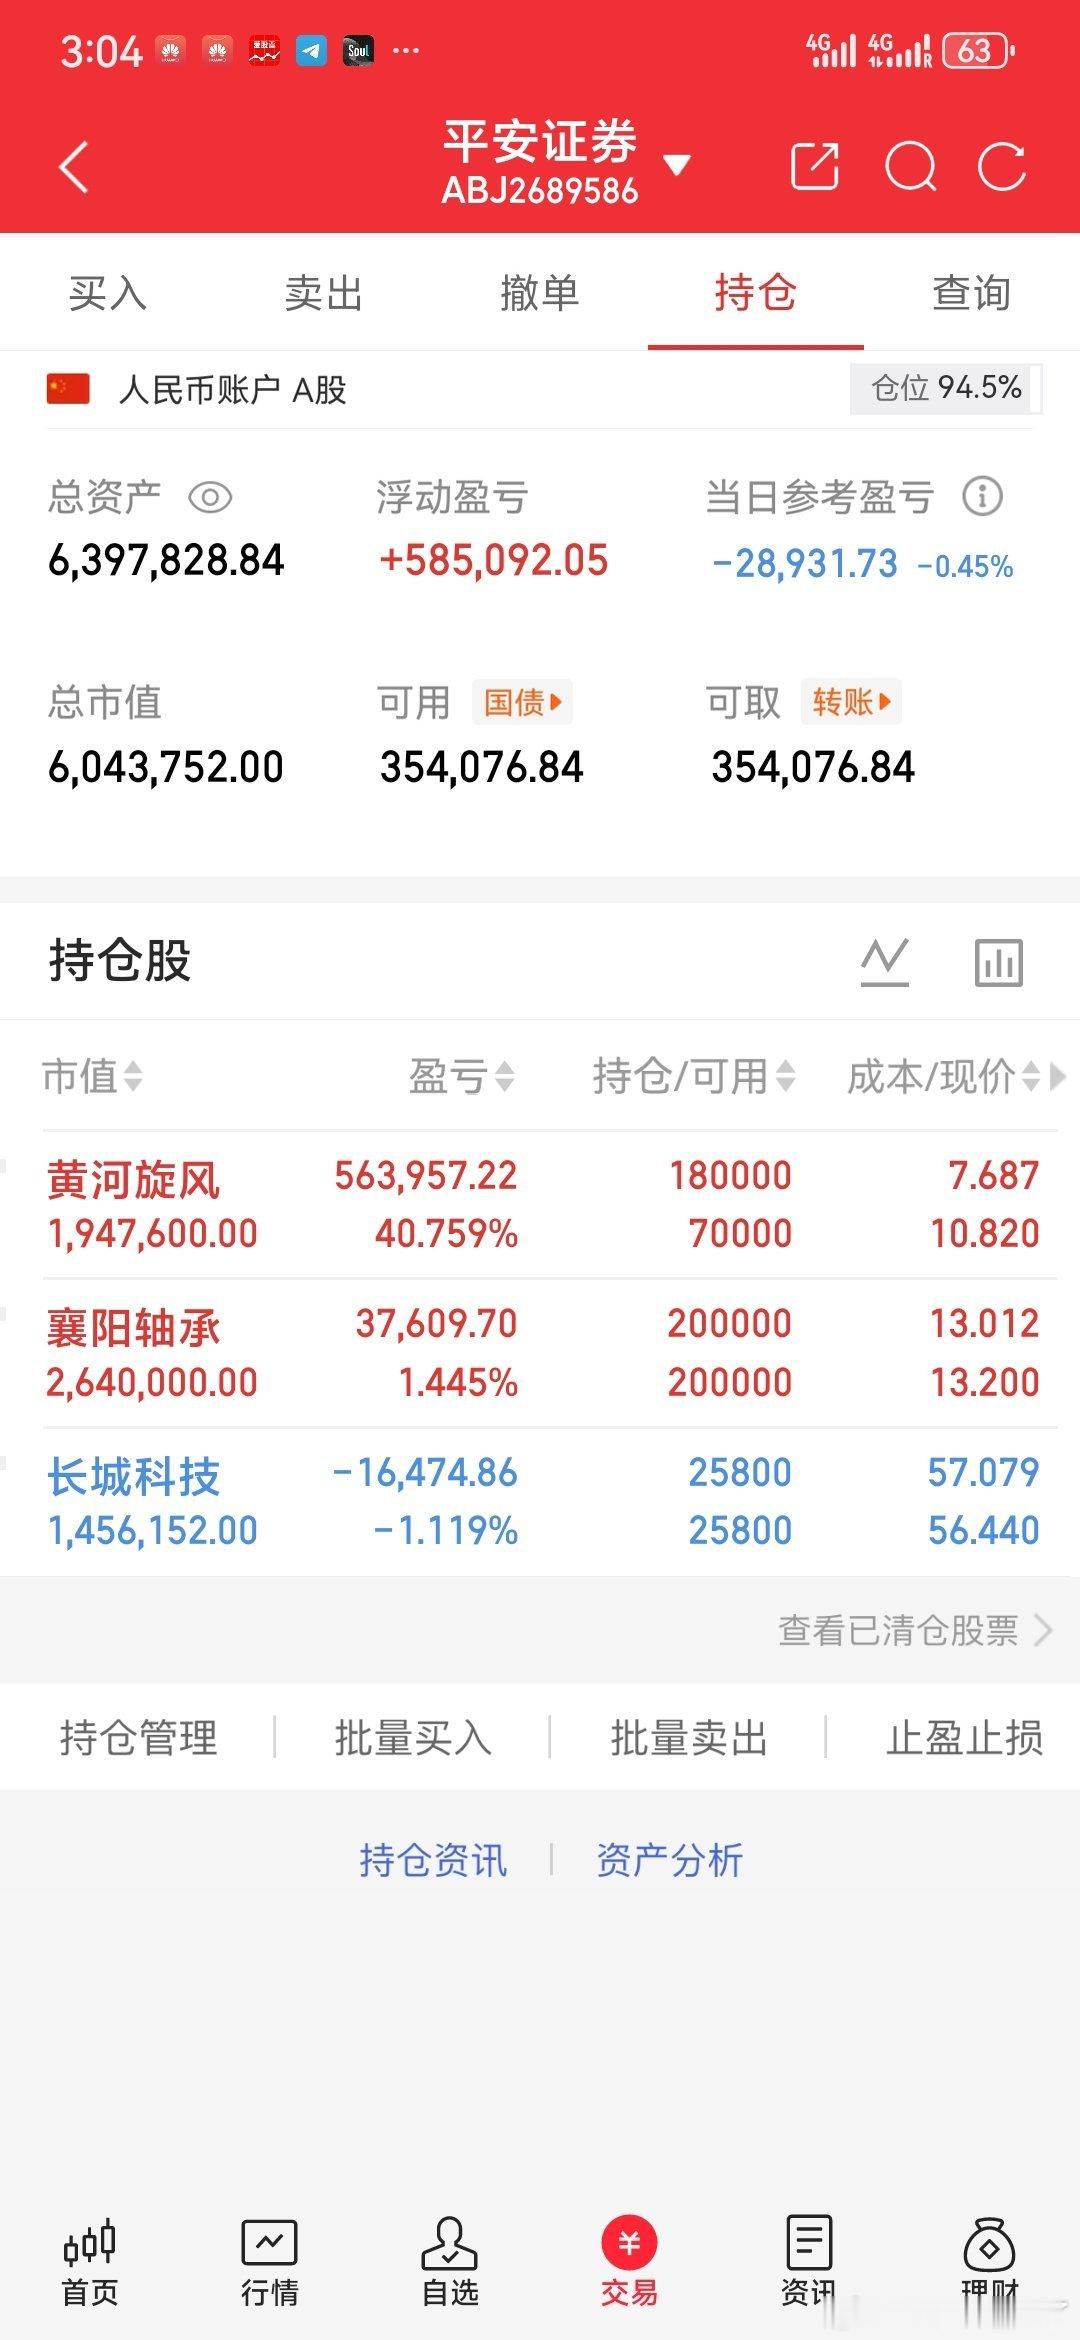
Task: Sort holdings by 成本/现价 column
Action: point(944,1077)
